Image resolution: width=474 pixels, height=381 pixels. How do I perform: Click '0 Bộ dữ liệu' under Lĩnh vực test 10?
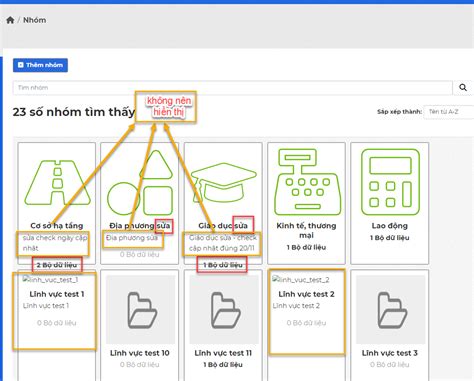tap(140, 365)
